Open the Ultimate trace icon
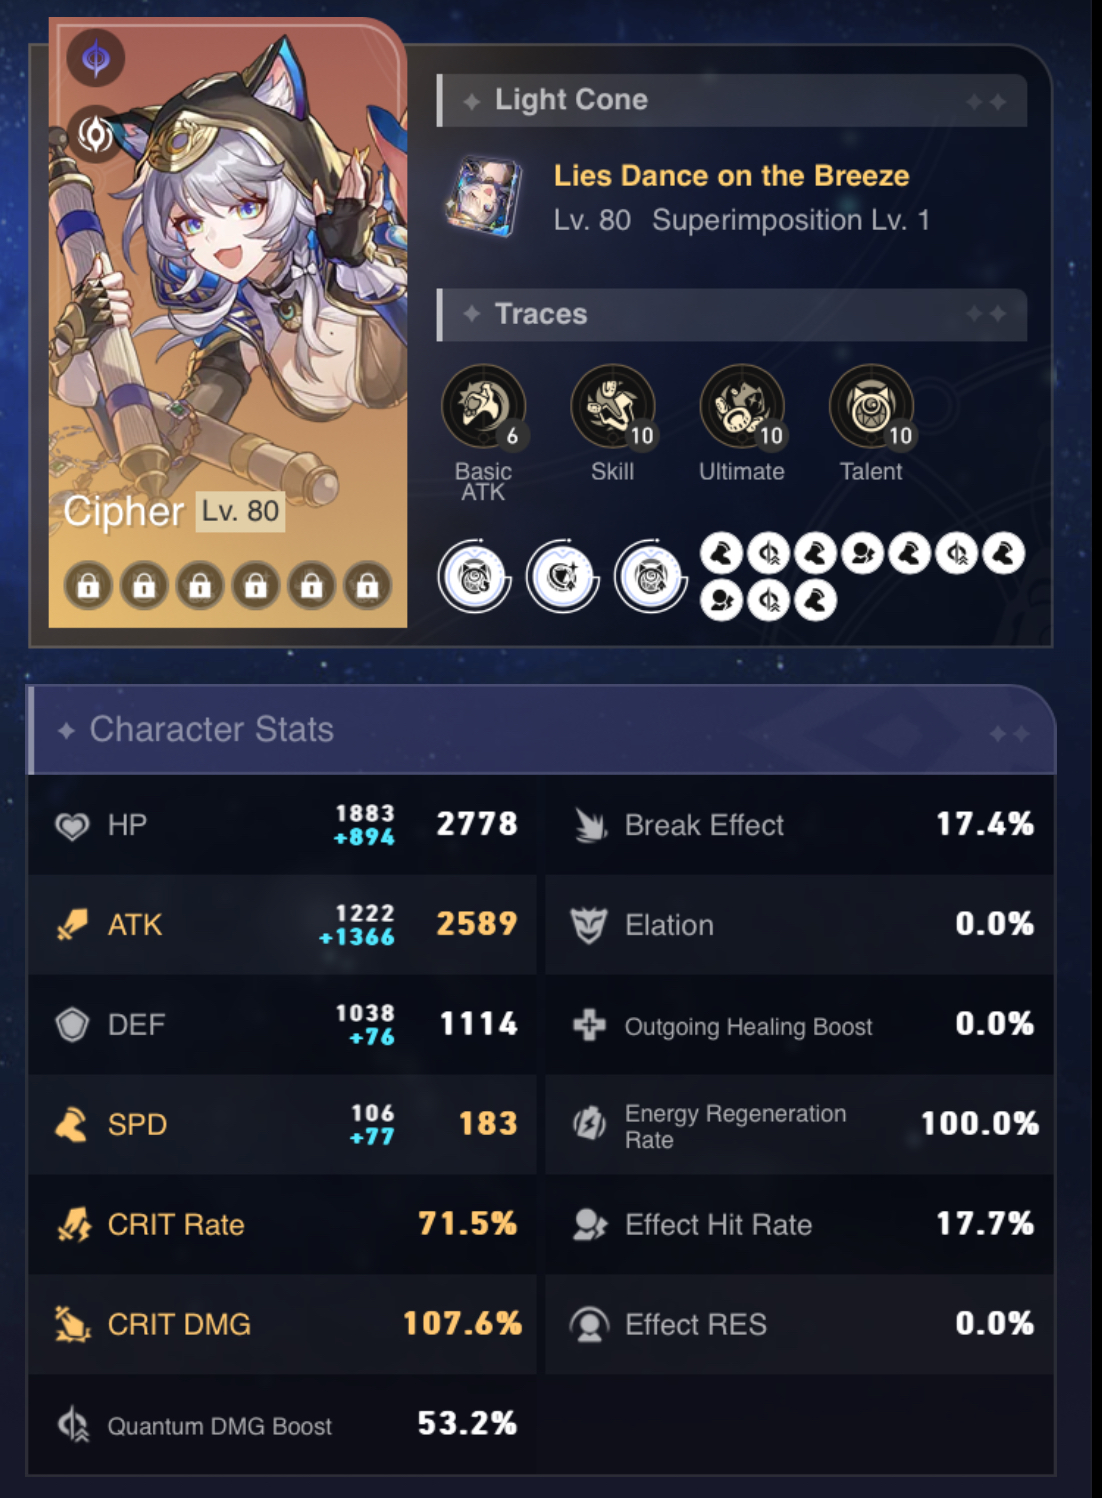 (742, 407)
